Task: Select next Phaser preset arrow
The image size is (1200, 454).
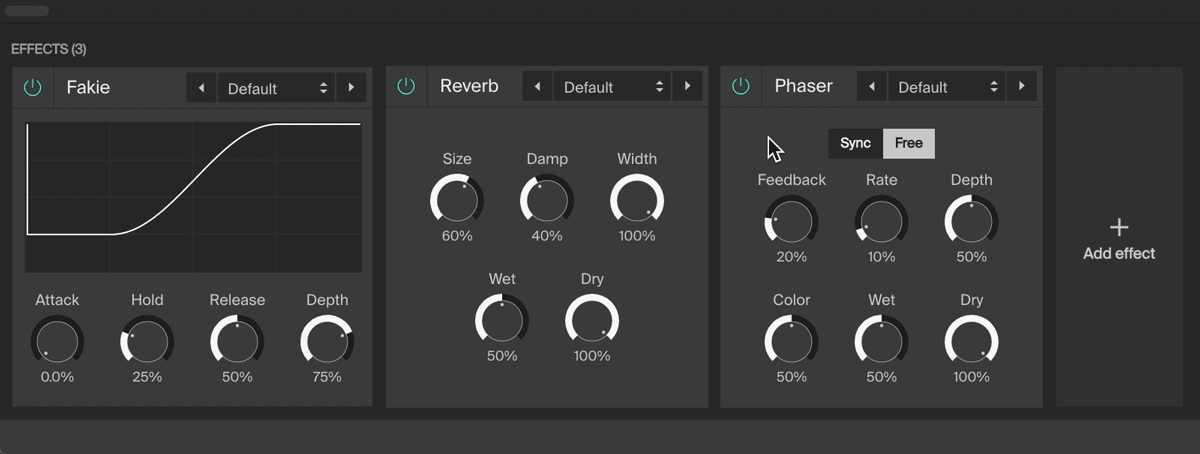Action: [1021, 87]
